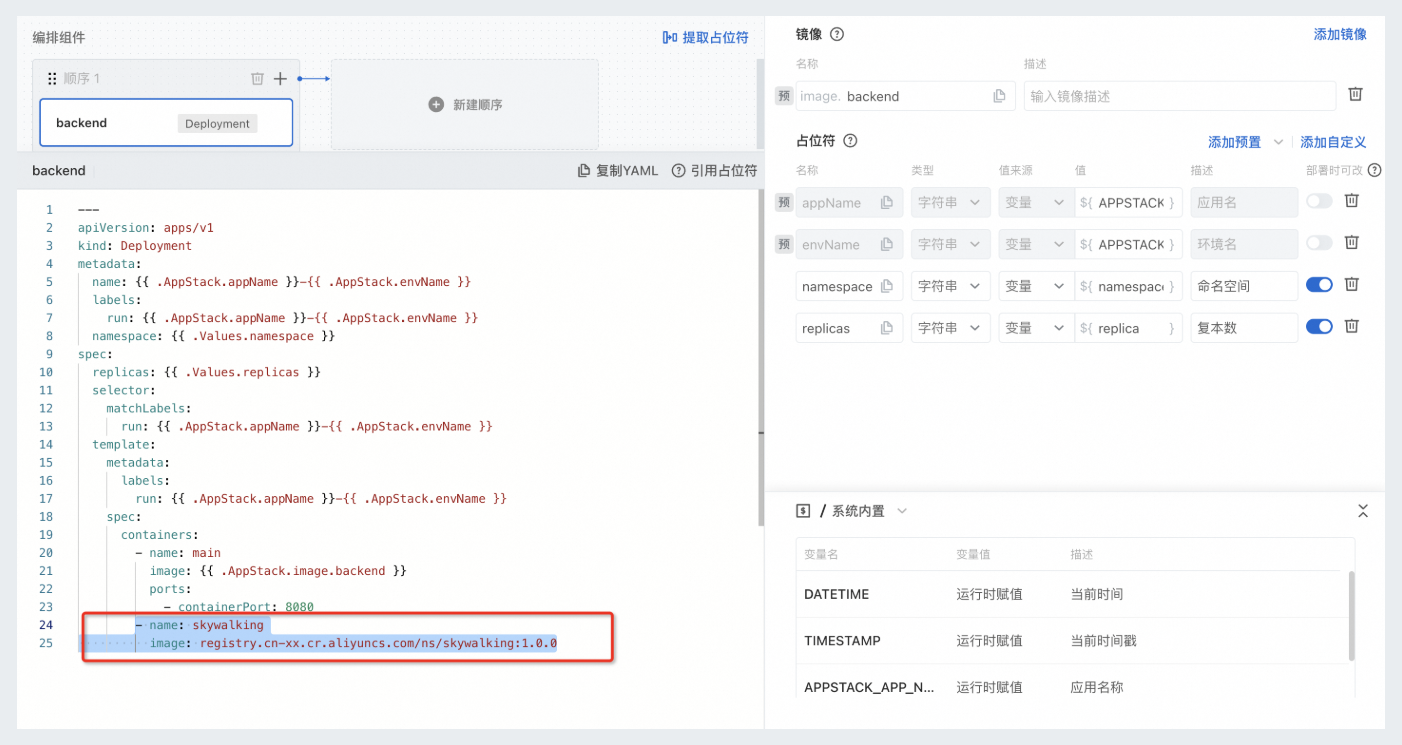Edit namespace value field
The height and width of the screenshot is (745, 1402).
point(1129,286)
